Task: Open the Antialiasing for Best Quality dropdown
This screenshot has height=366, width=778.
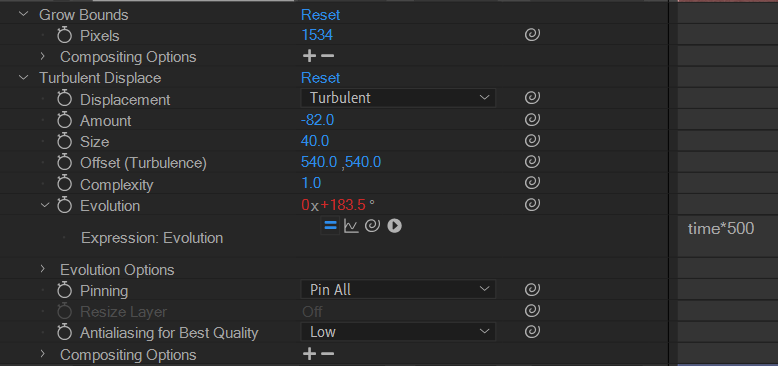Action: pyautogui.click(x=398, y=332)
